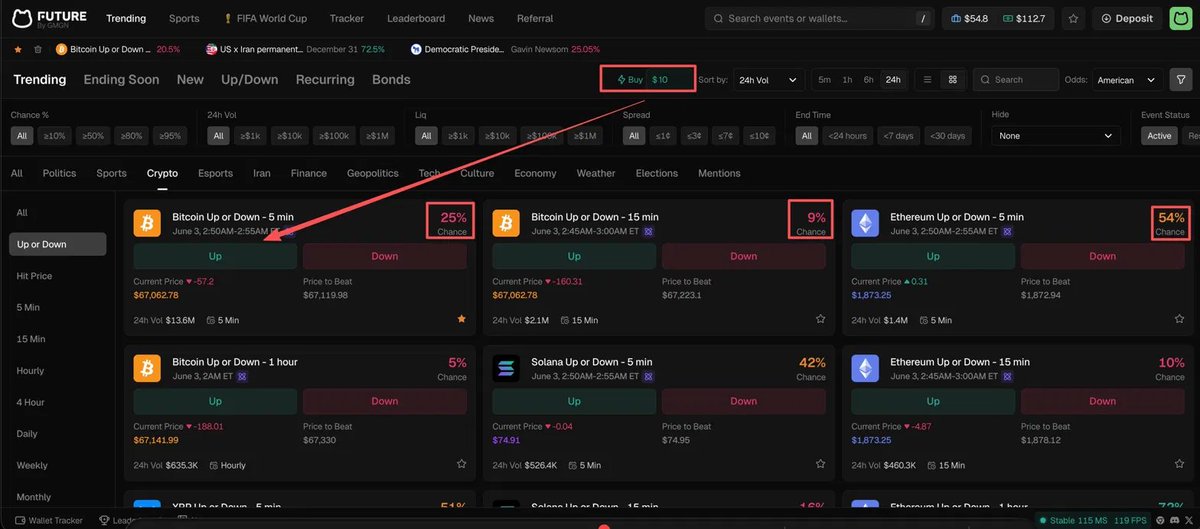Unfavorite Bitcoin Up or Down 5 min card
The height and width of the screenshot is (529, 1200).
(461, 319)
